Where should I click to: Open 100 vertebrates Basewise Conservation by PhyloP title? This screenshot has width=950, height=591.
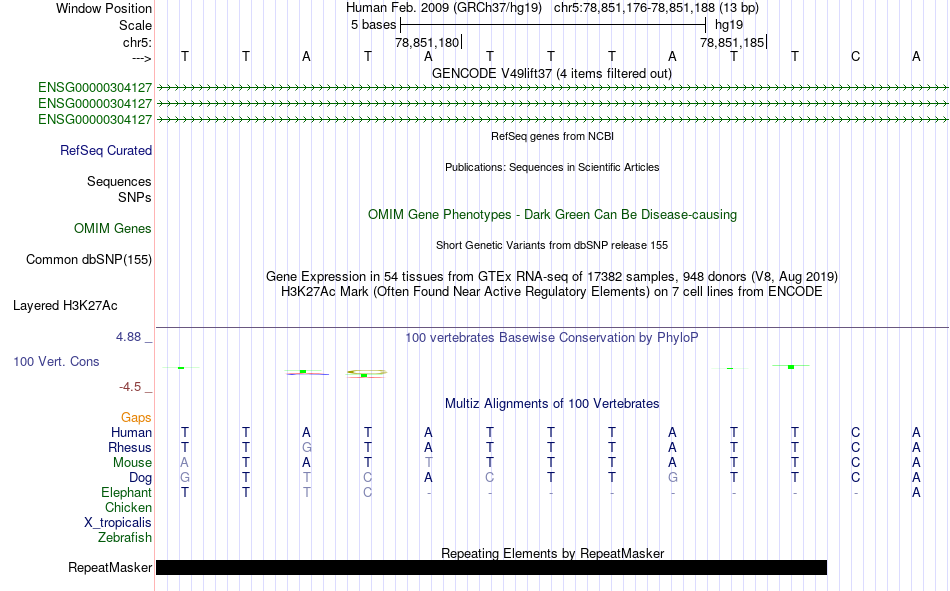tap(551, 338)
